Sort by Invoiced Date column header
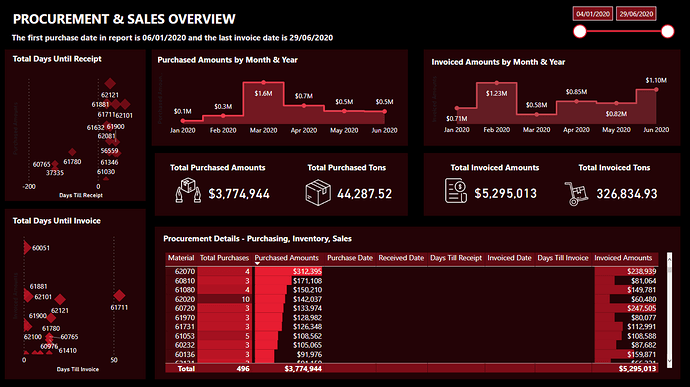This screenshot has width=690, height=387. 509,258
